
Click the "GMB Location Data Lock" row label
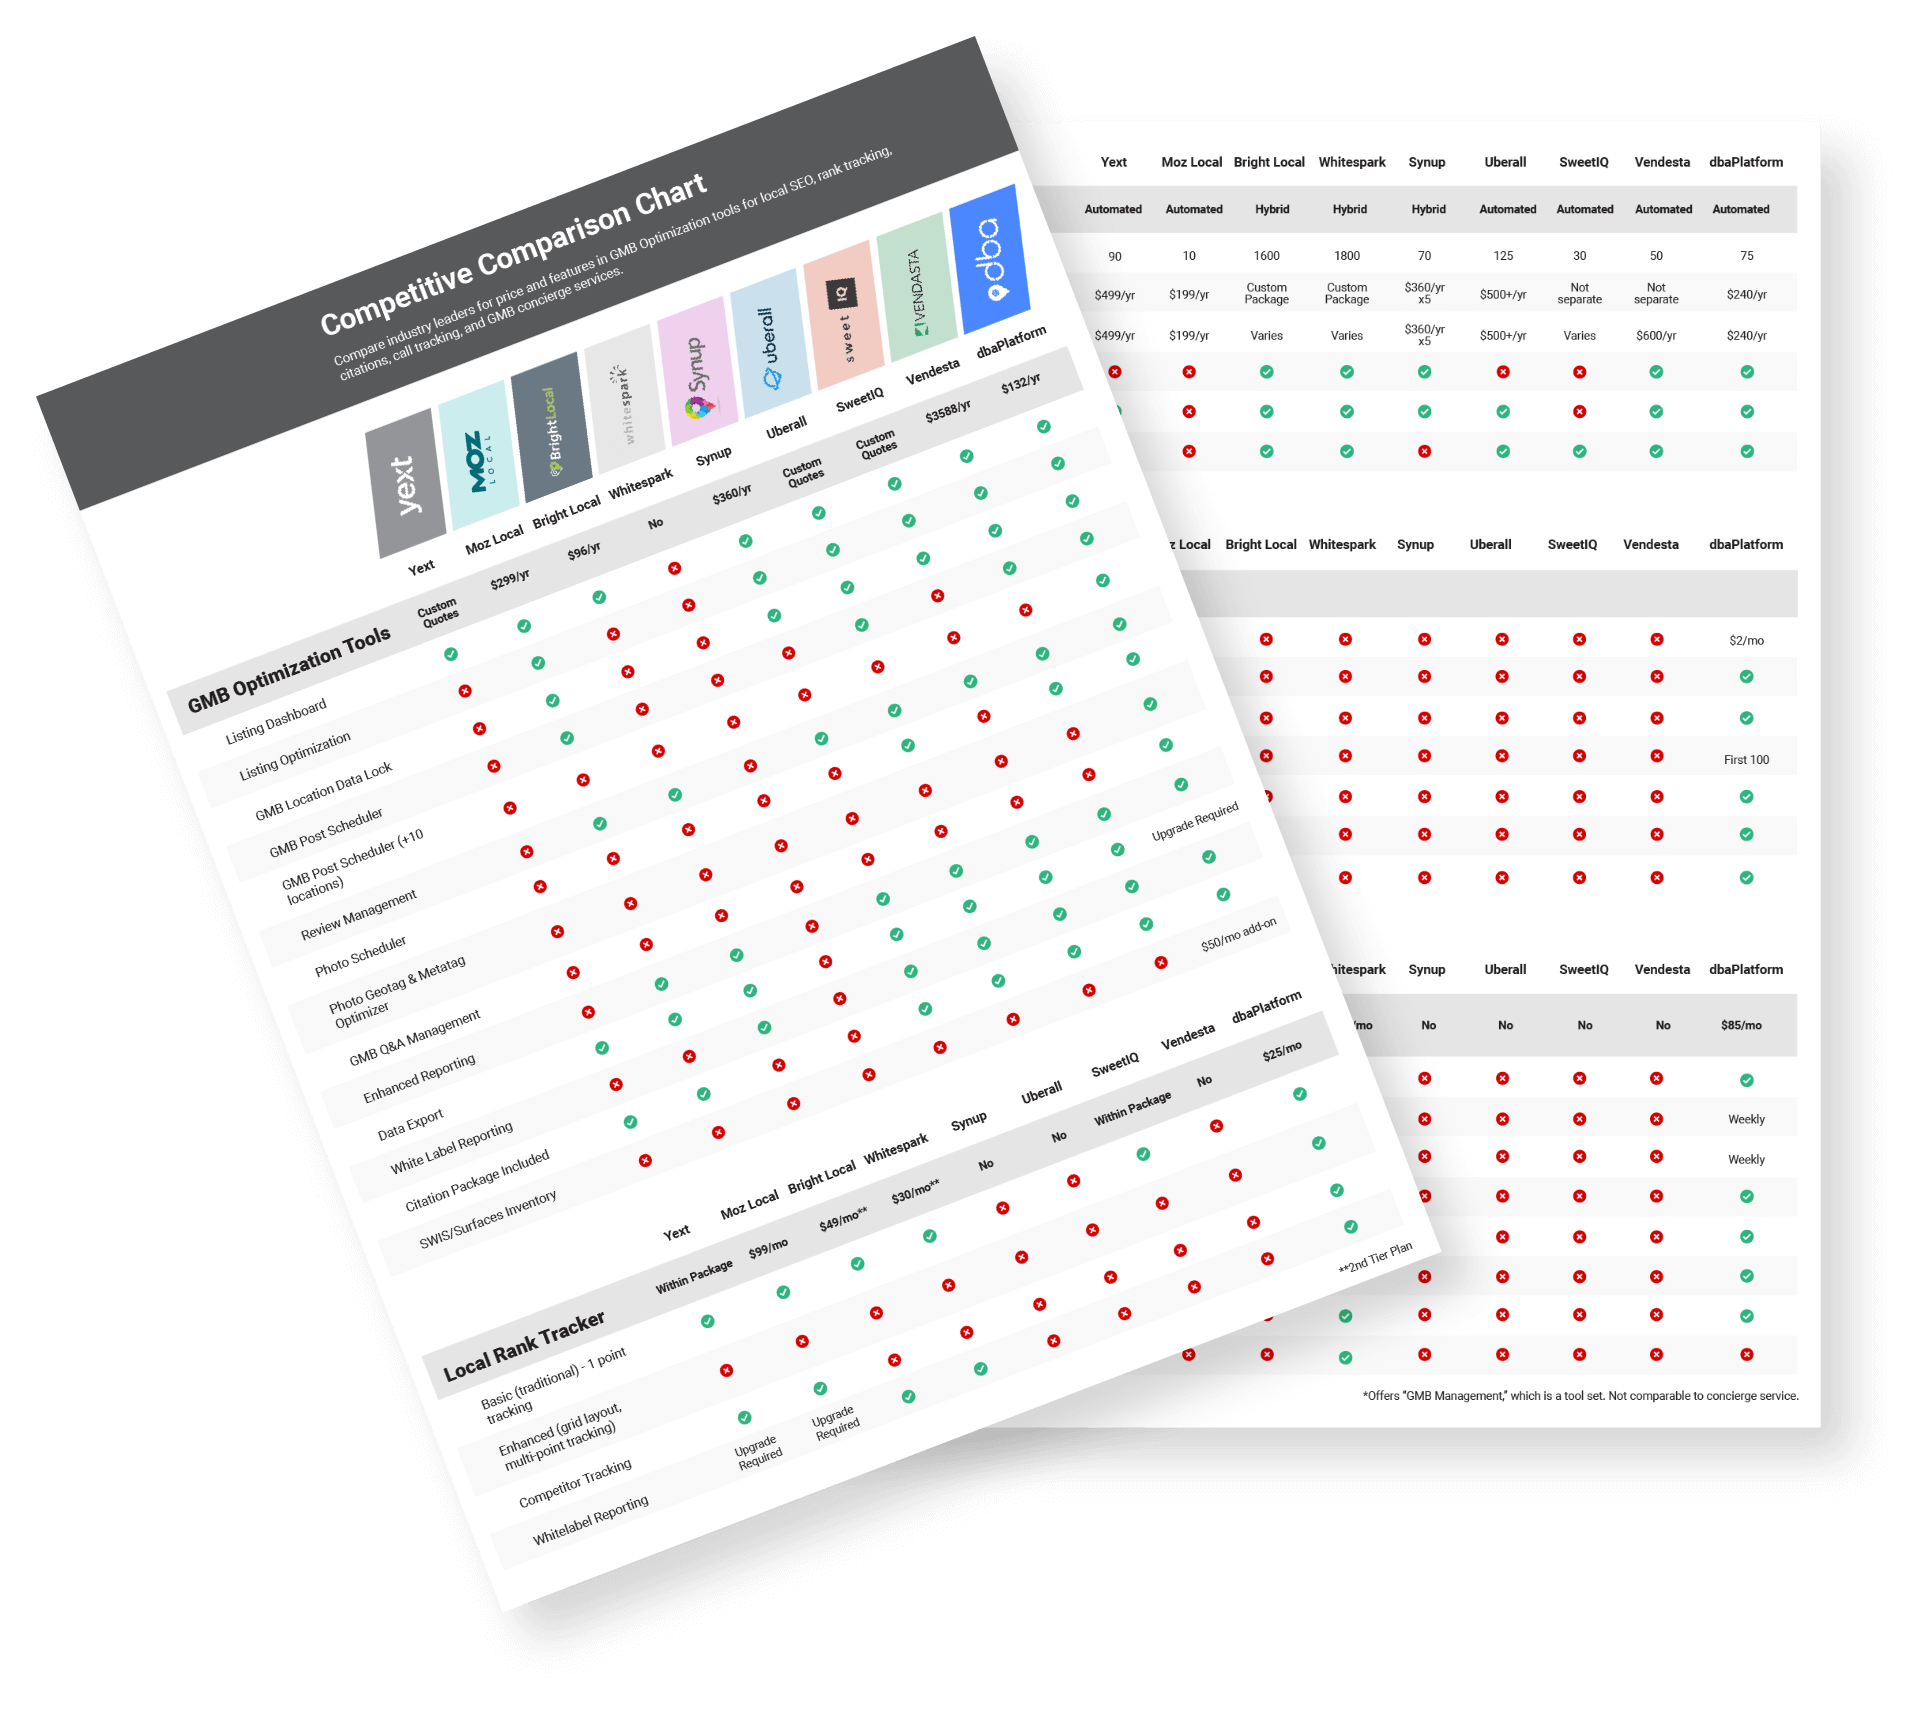click(x=324, y=791)
